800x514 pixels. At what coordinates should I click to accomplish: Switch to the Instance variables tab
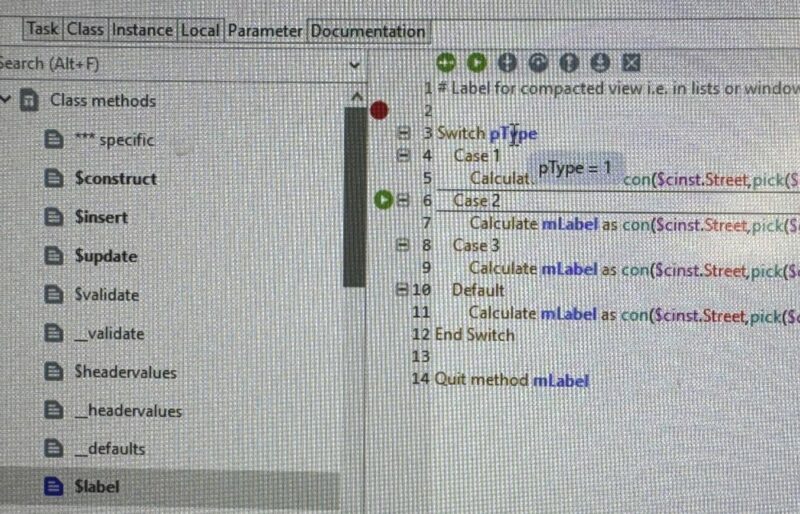[x=141, y=30]
